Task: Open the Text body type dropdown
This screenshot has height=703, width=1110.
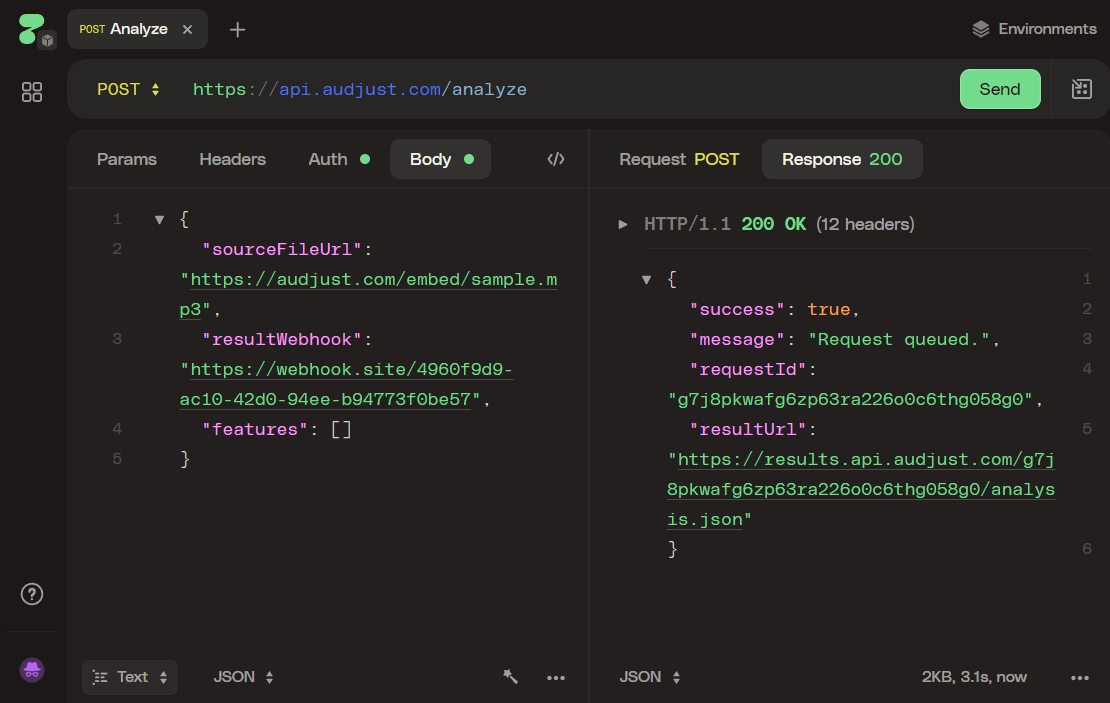Action: coord(130,677)
